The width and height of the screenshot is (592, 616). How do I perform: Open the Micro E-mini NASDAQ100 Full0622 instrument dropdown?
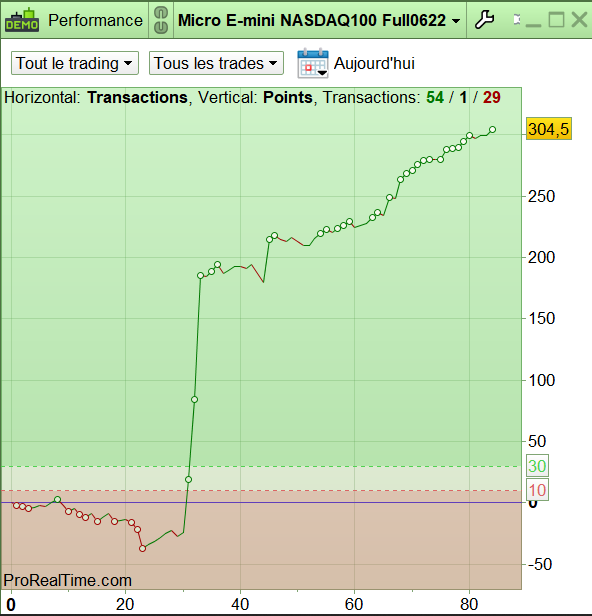point(319,20)
